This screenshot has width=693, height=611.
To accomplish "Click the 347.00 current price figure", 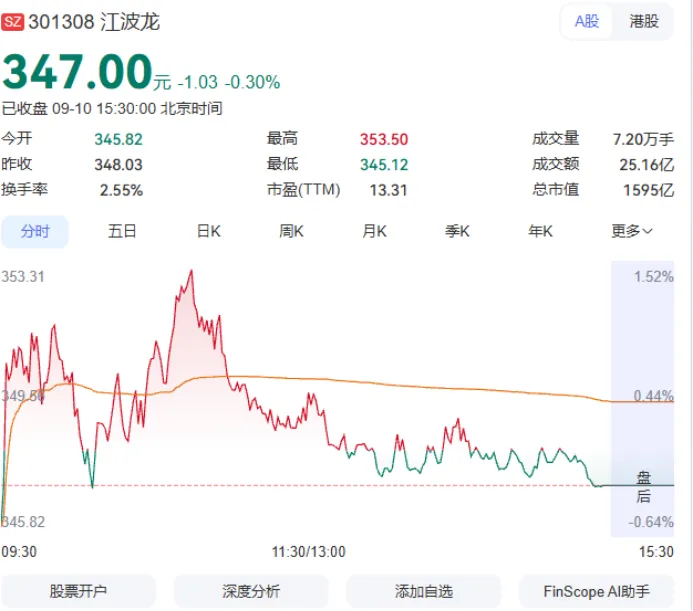I will (77, 72).
